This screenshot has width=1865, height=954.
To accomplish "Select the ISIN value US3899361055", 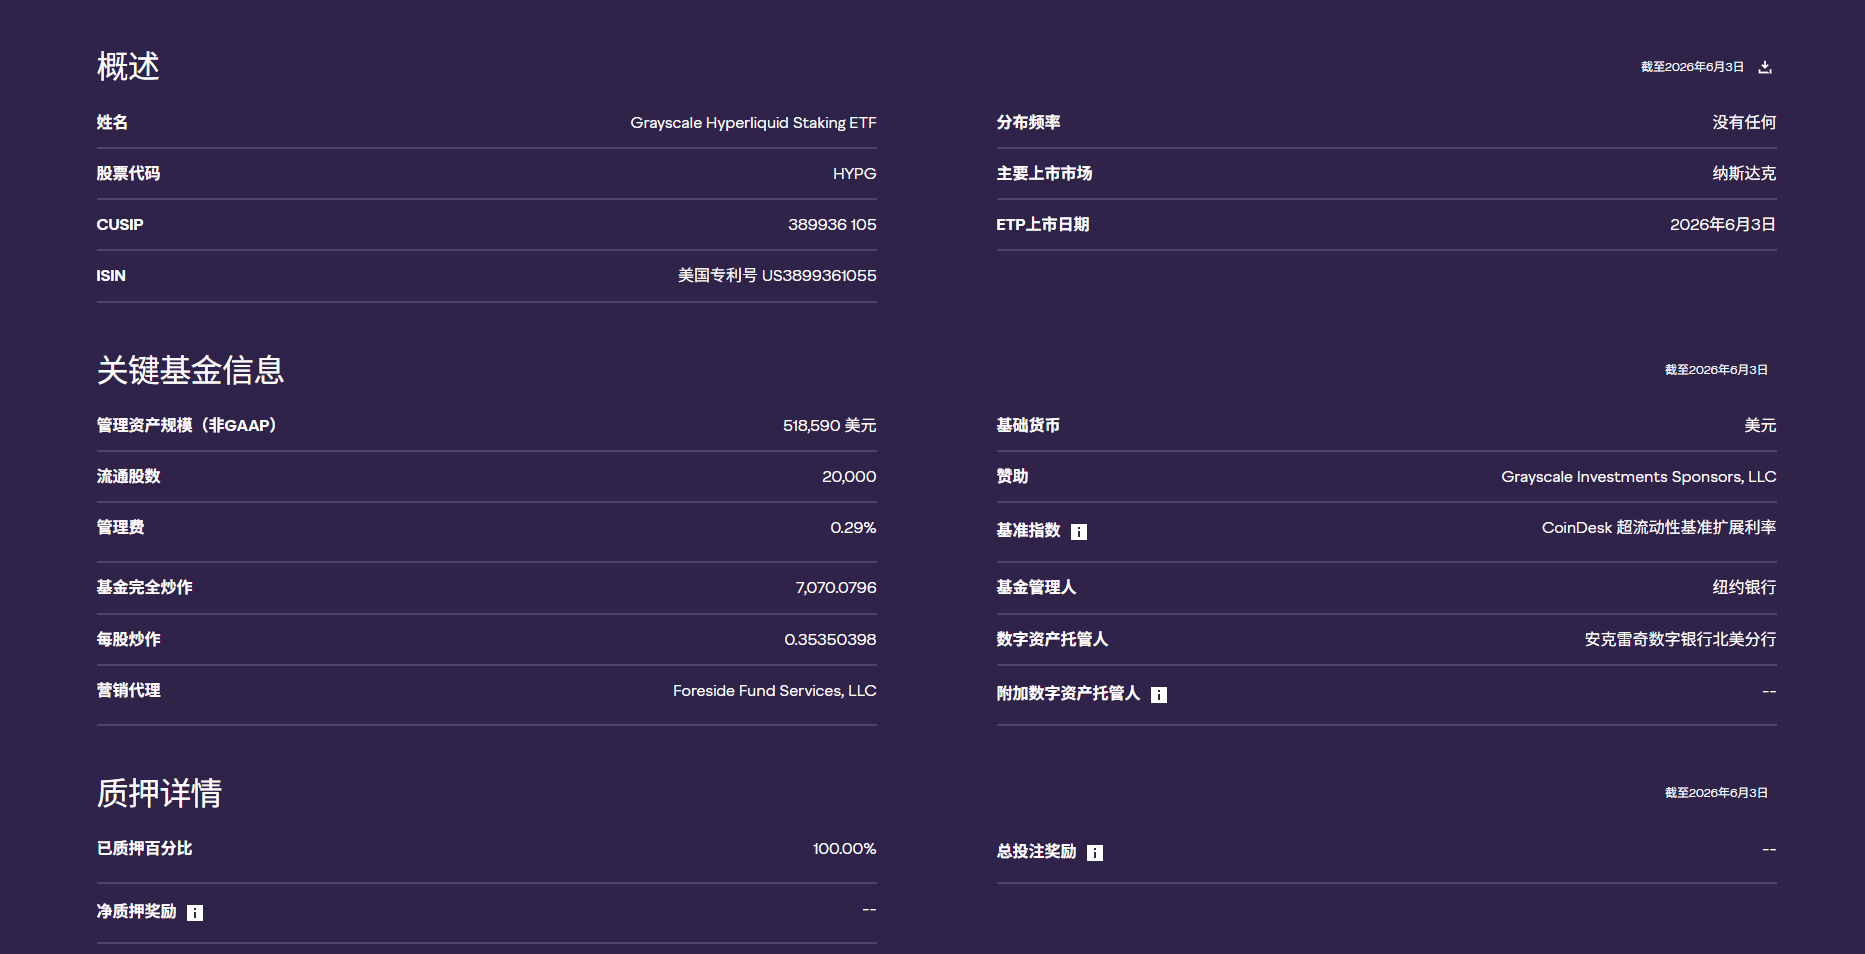I will [x=819, y=276].
